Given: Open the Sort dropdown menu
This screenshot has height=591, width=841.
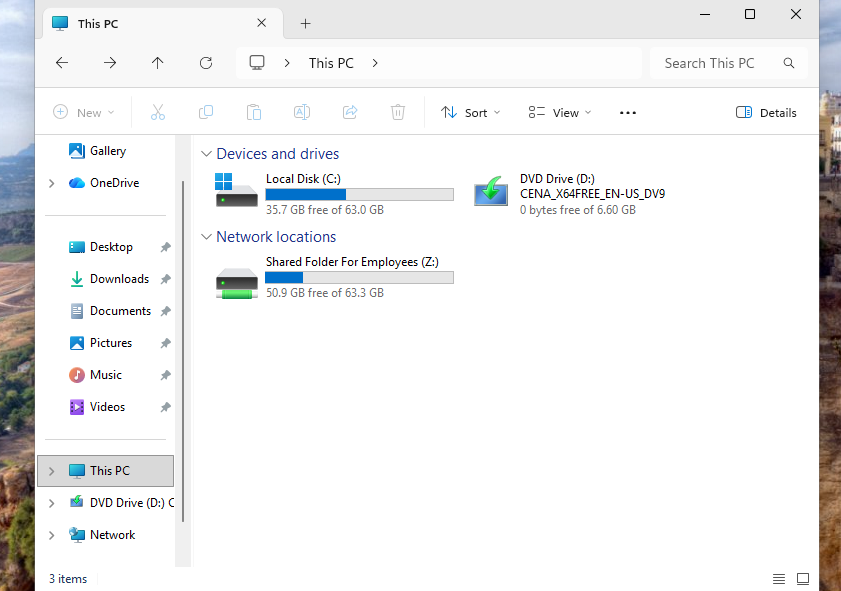Looking at the screenshot, I should point(471,113).
